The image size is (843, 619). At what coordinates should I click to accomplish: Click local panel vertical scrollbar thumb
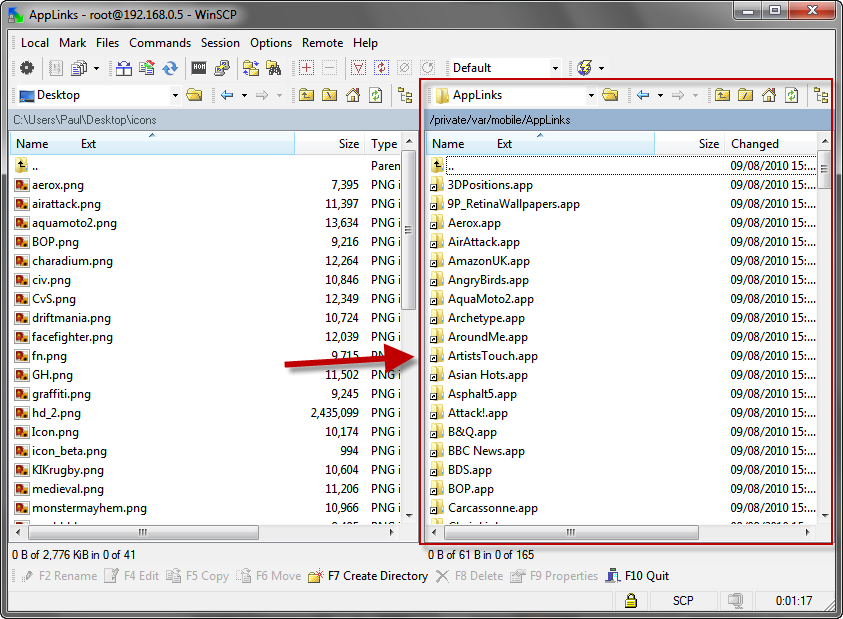[x=409, y=230]
